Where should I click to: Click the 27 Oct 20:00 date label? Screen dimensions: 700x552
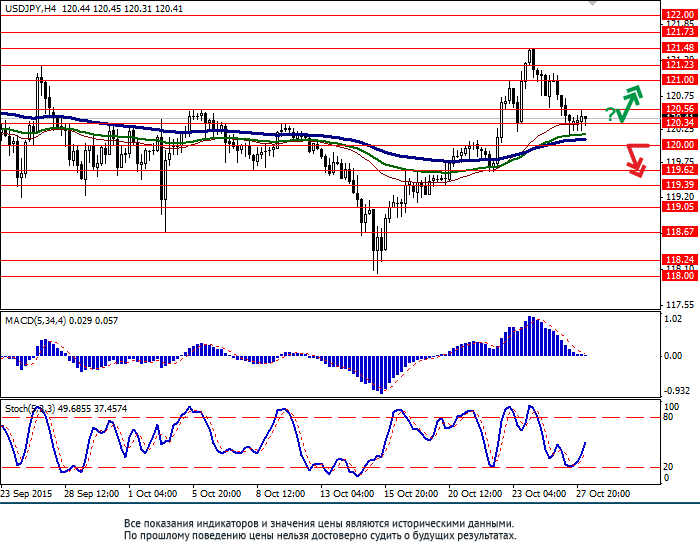tap(603, 494)
